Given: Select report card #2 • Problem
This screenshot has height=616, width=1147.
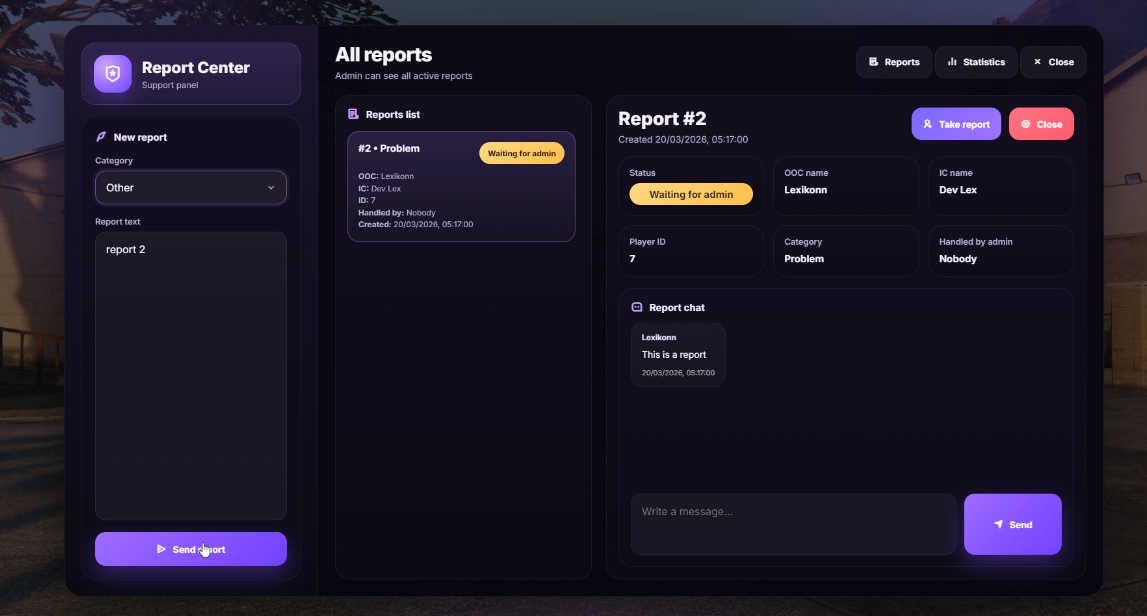Looking at the screenshot, I should point(462,187).
